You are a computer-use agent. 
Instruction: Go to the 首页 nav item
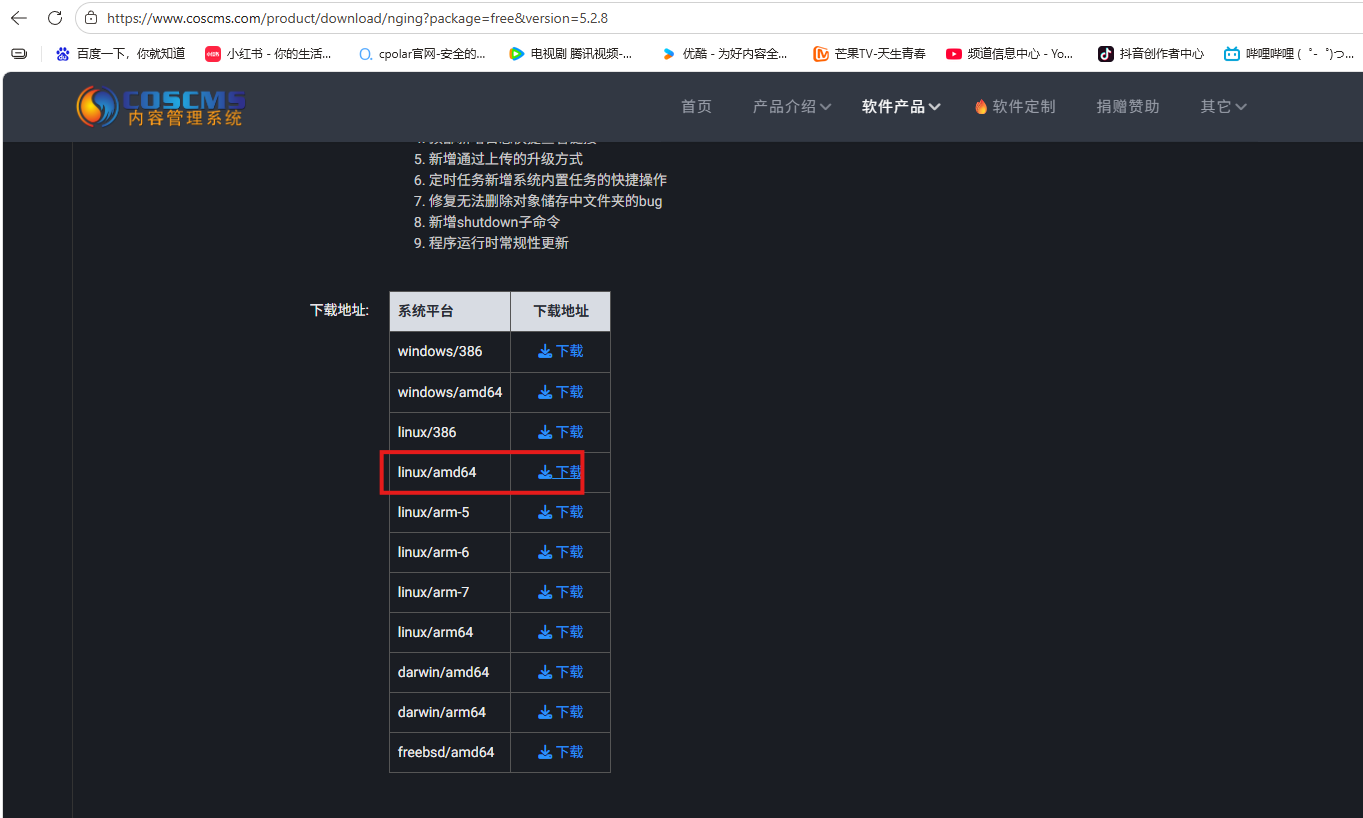click(696, 106)
